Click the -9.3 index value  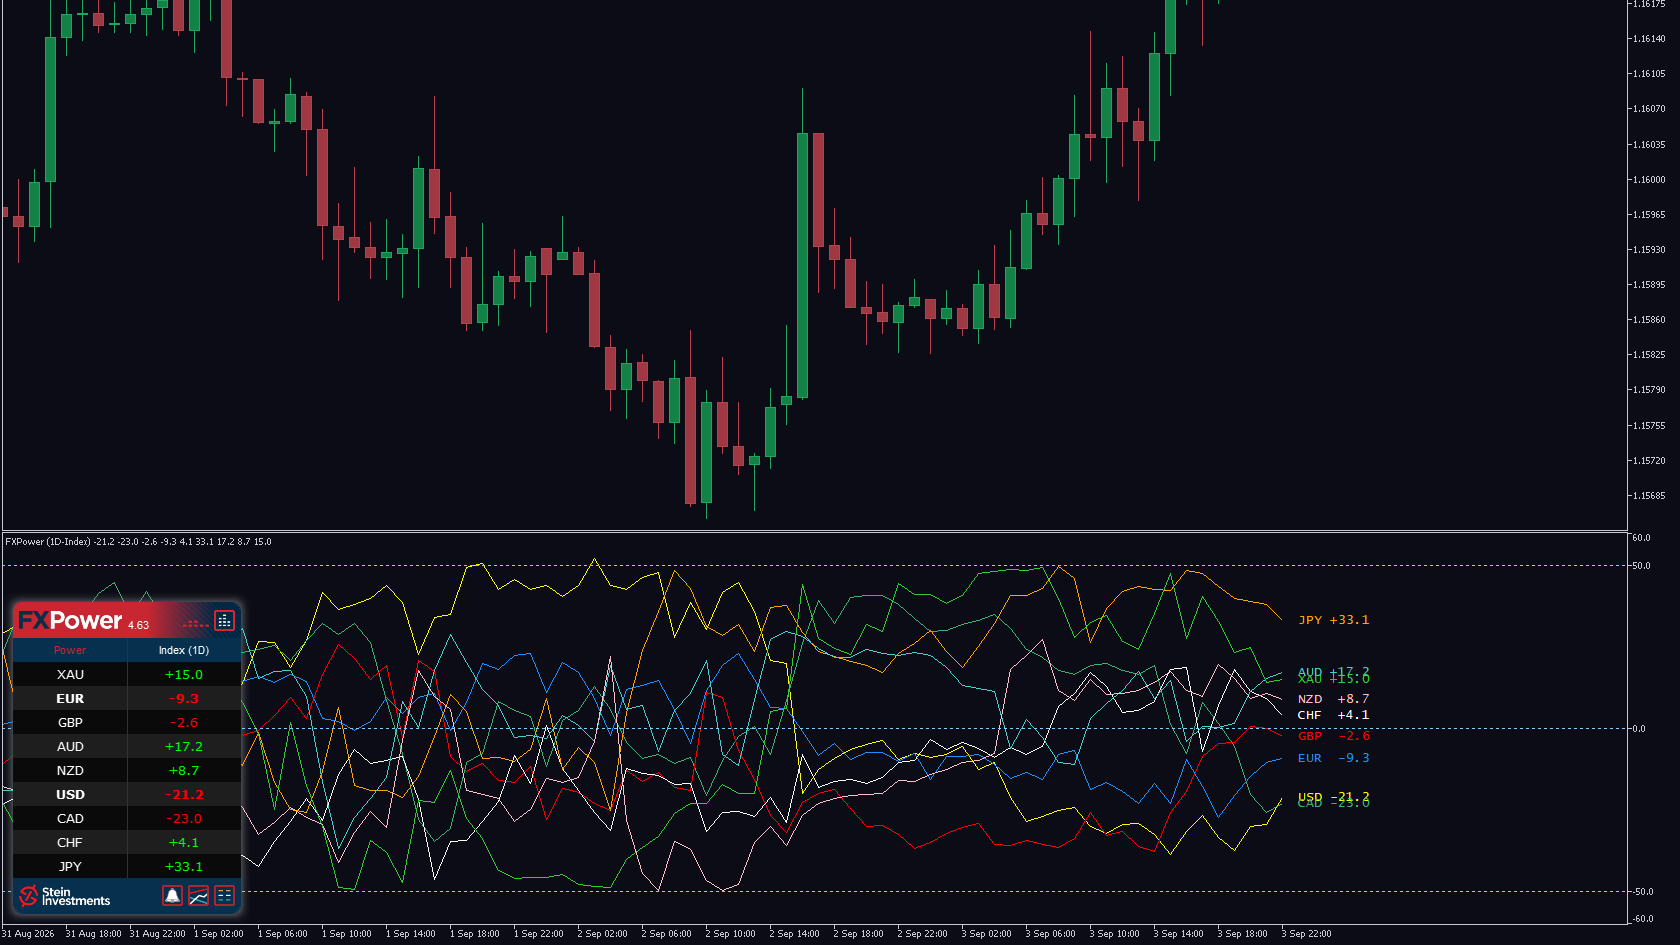(x=184, y=698)
